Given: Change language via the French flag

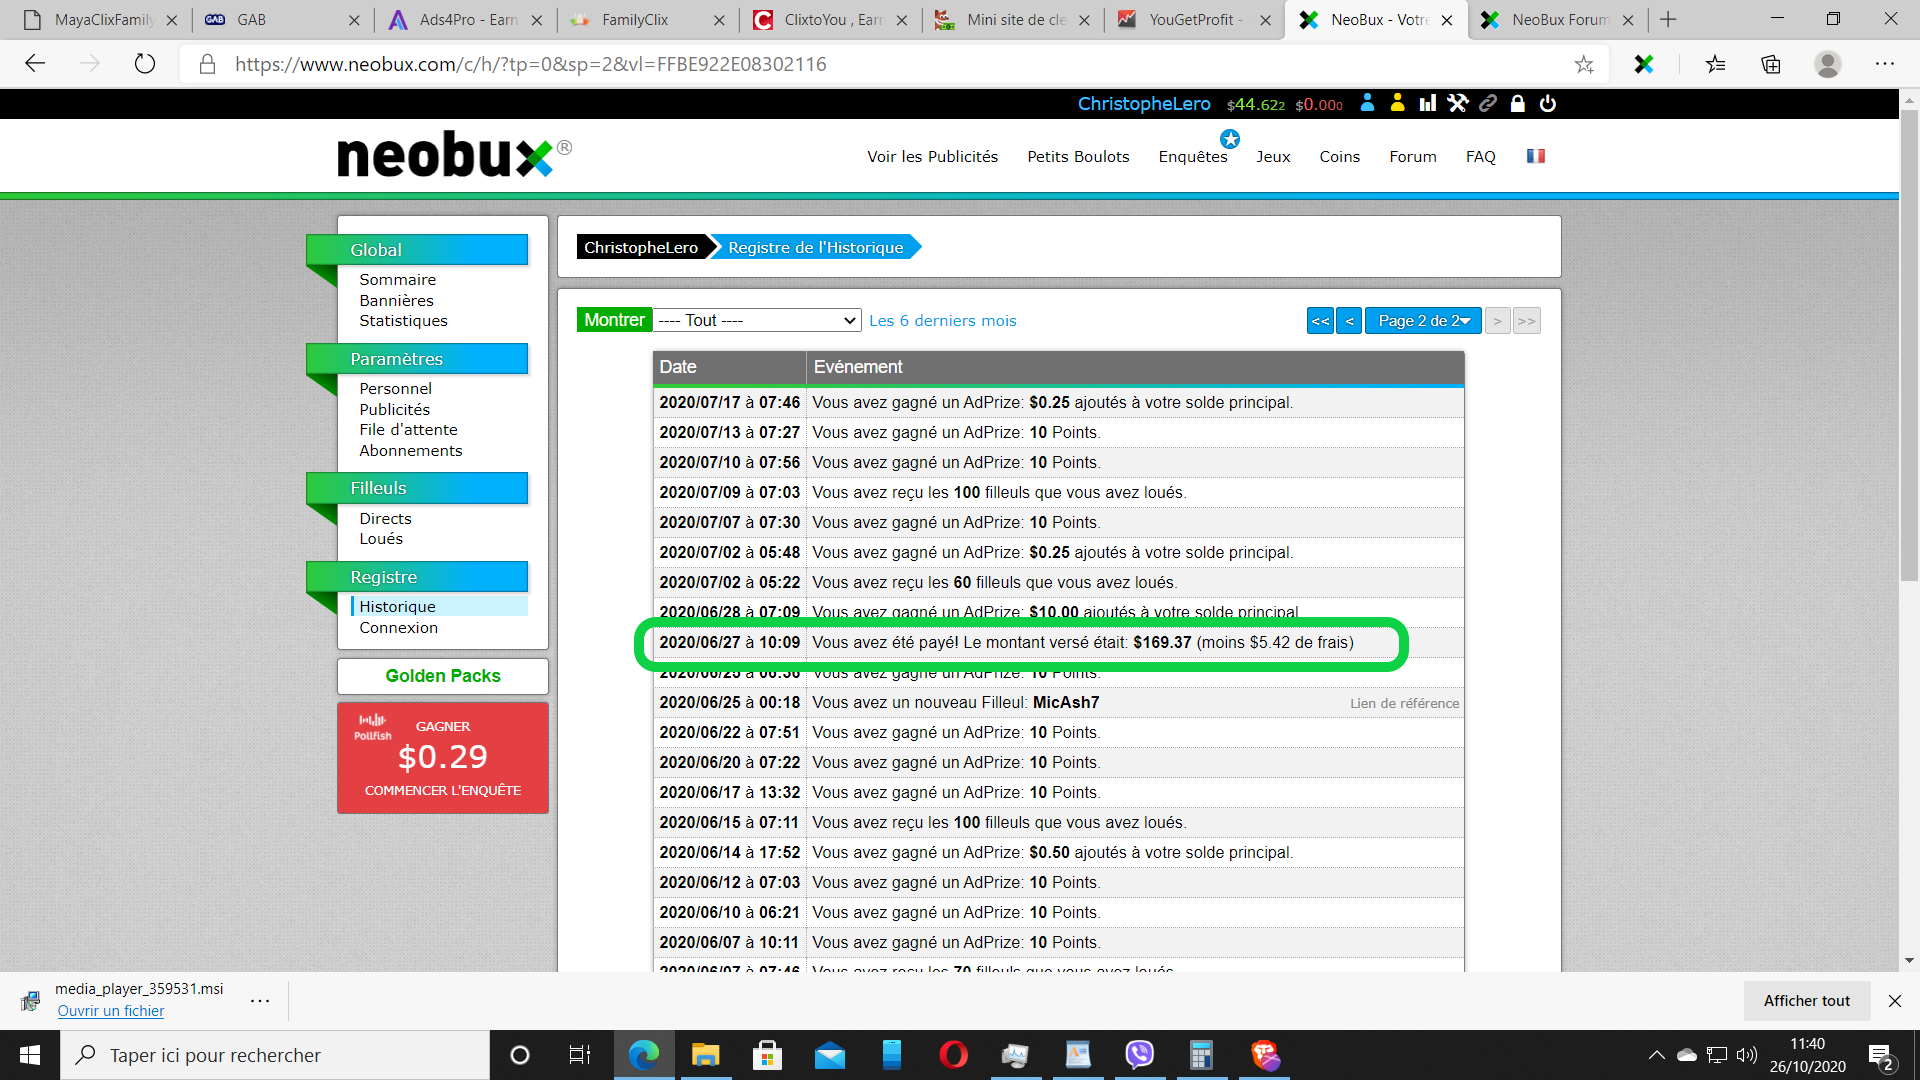Looking at the screenshot, I should coord(1536,156).
